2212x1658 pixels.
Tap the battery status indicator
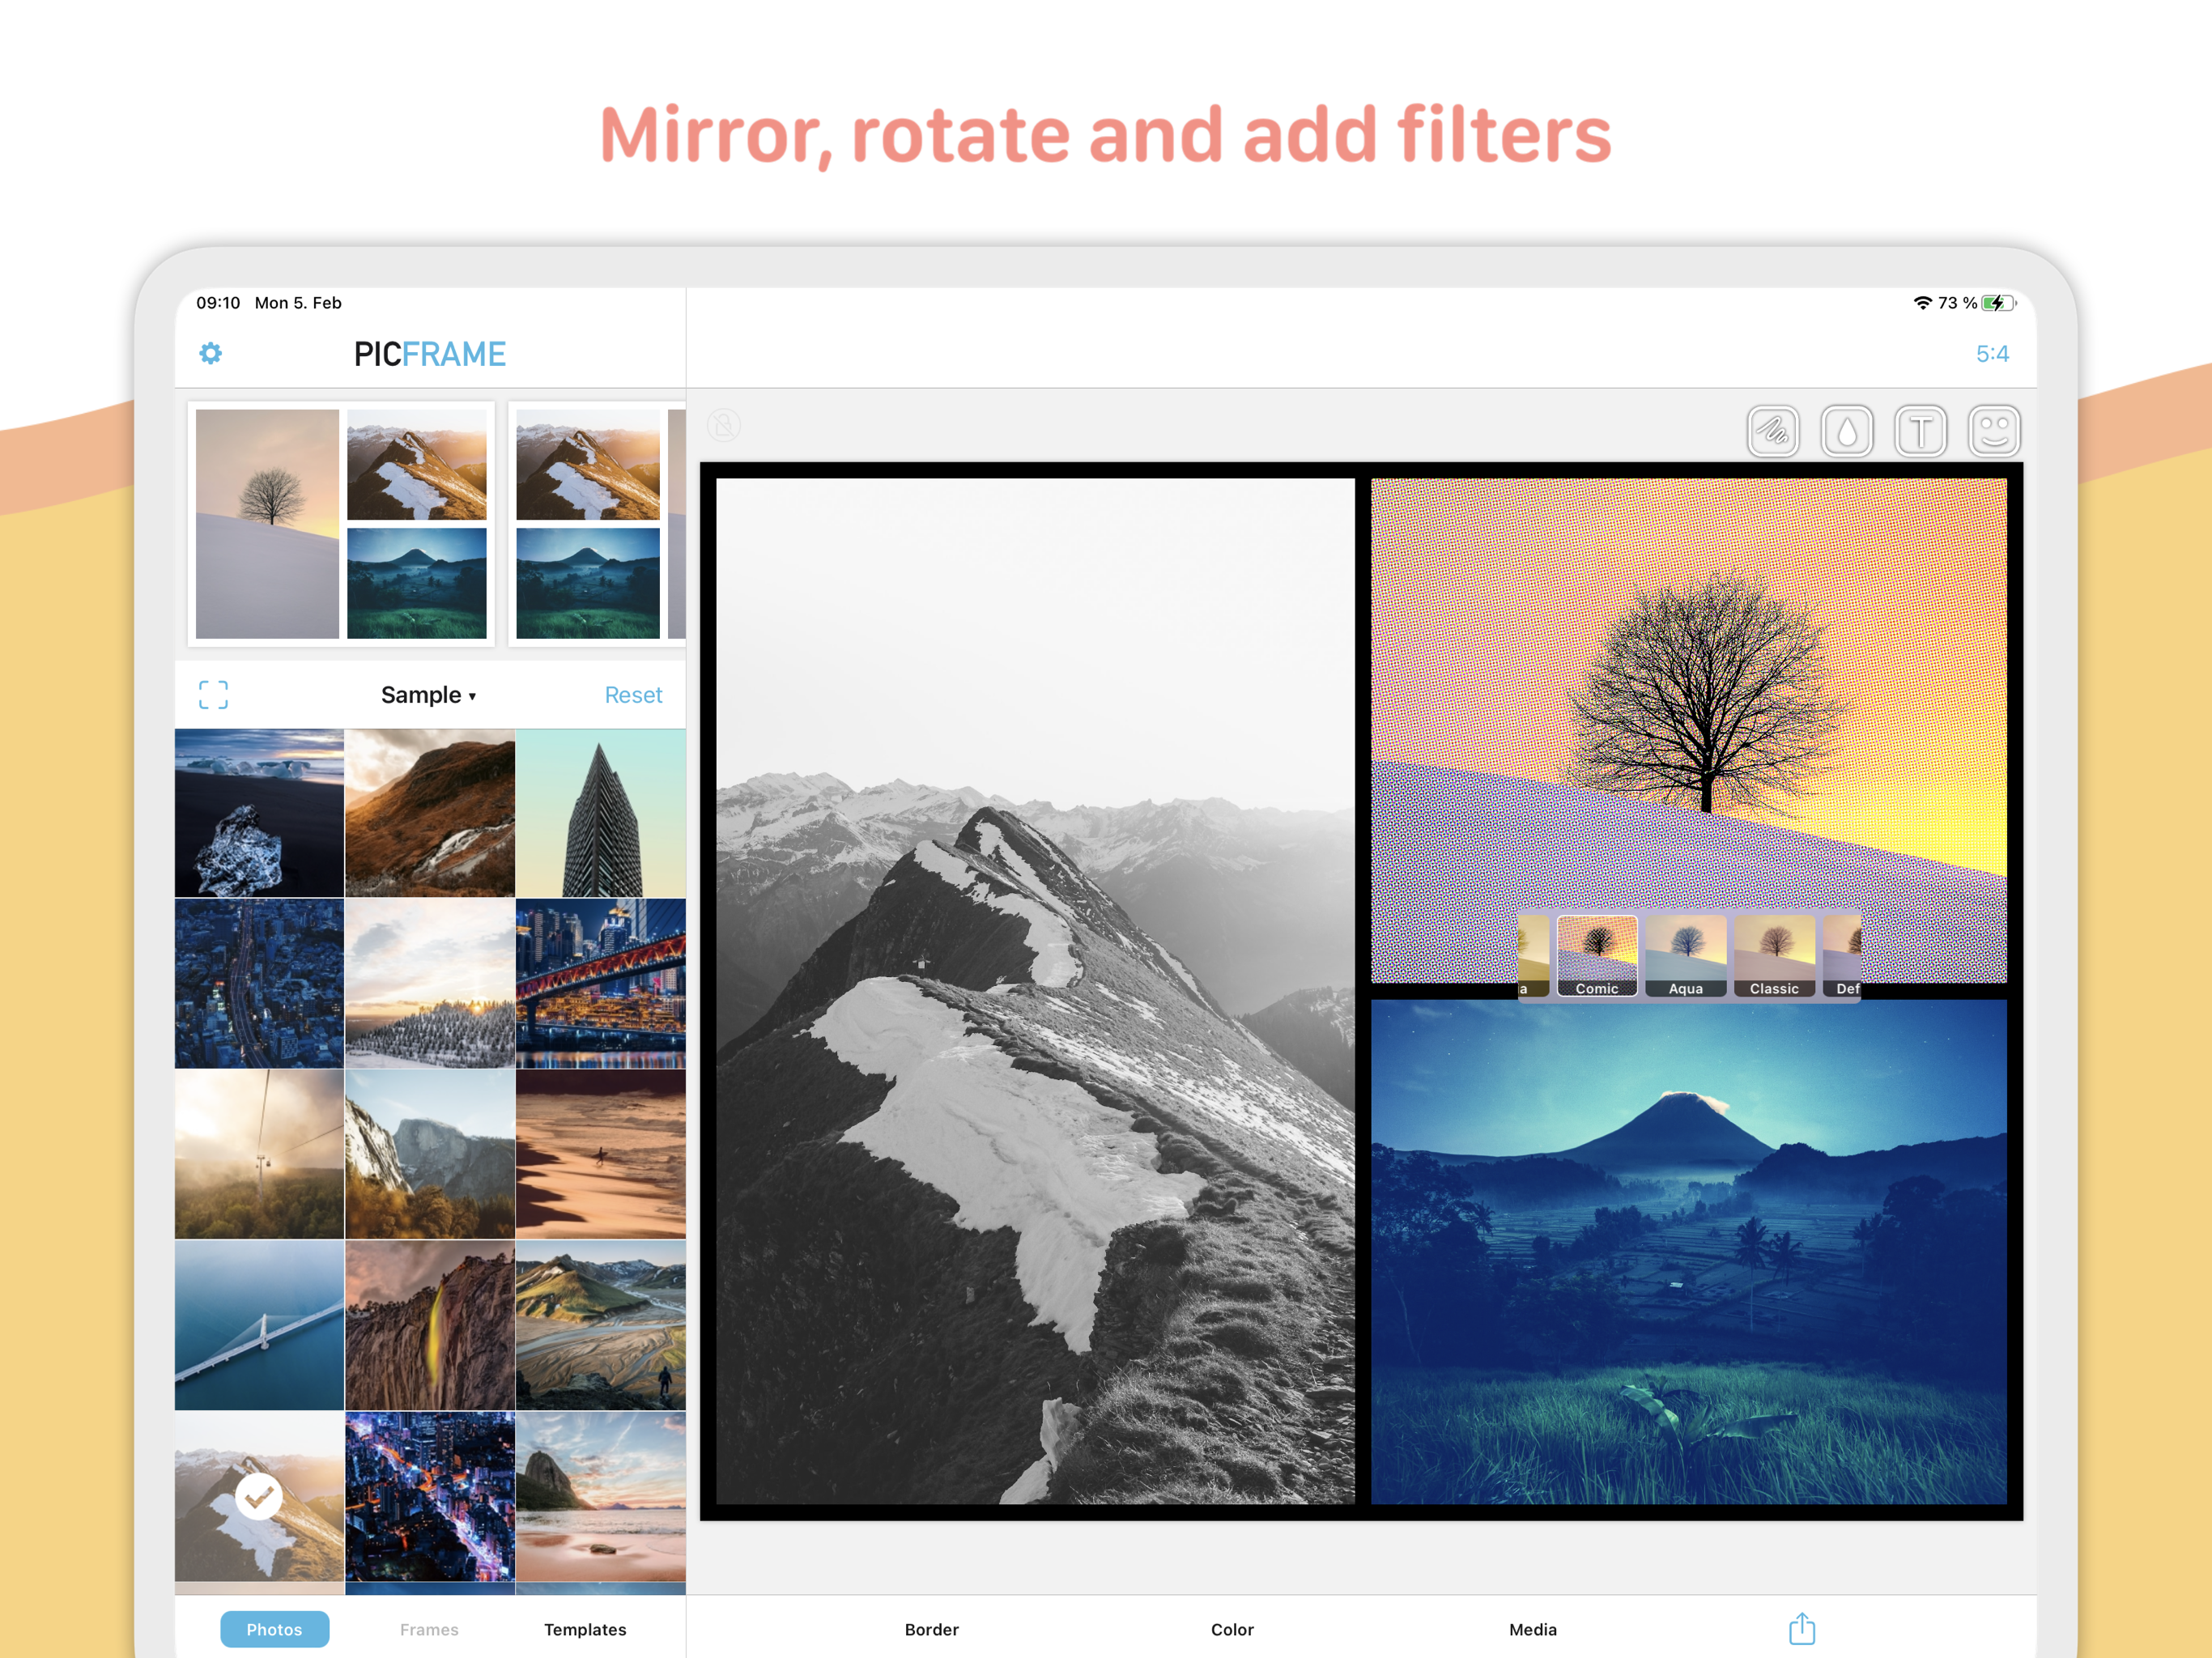click(x=1999, y=303)
